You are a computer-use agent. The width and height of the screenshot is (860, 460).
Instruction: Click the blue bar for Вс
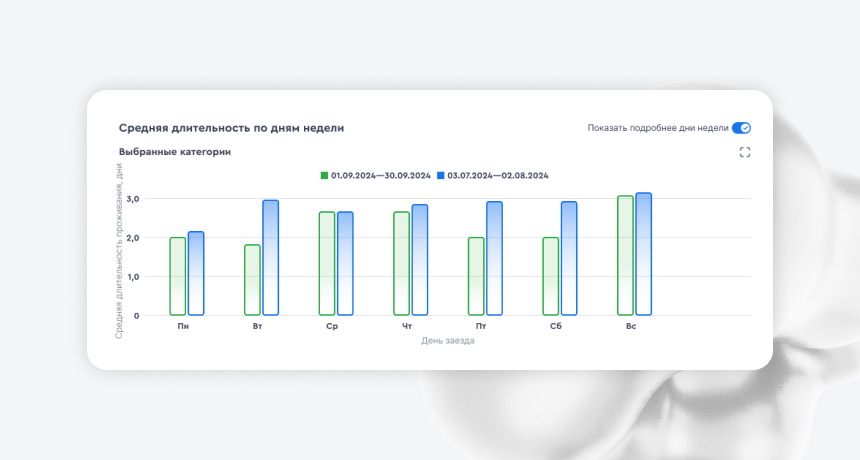pos(643,254)
